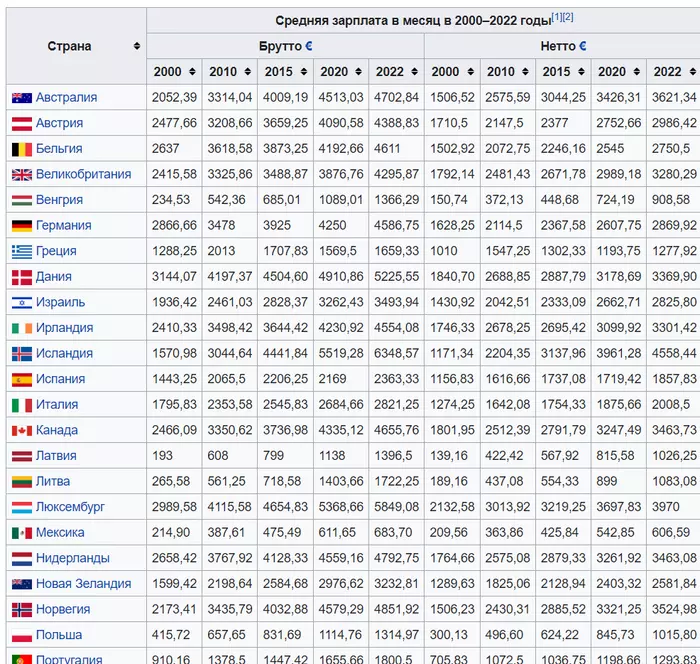Open the Польша country link
The width and height of the screenshot is (700, 664).
59,635
